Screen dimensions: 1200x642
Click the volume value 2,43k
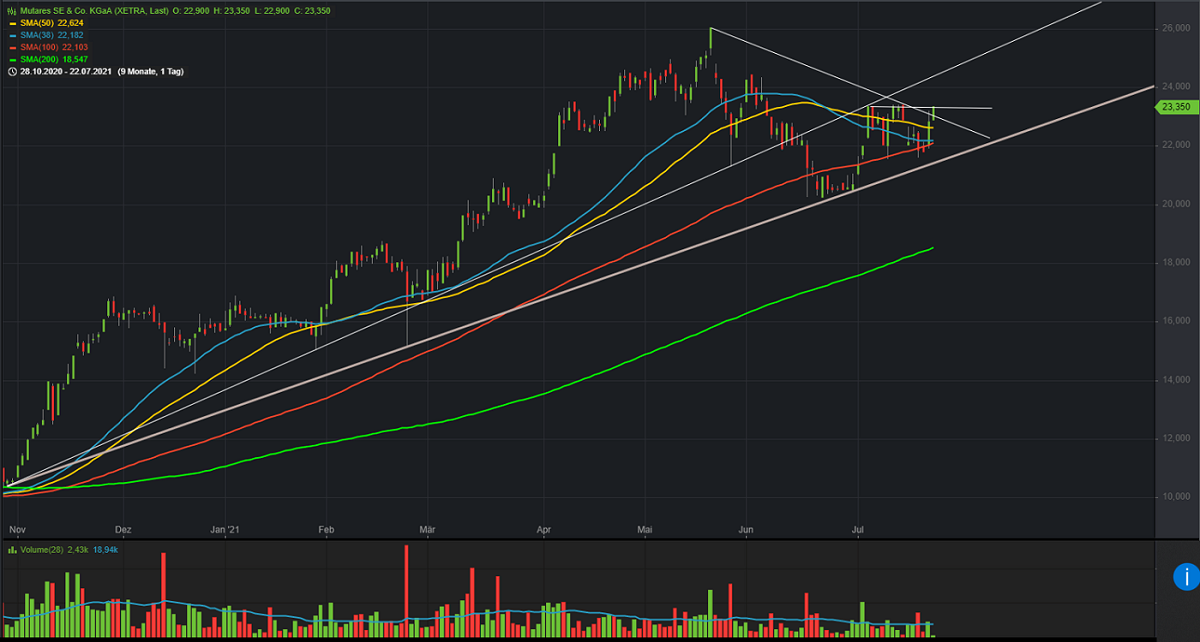[77, 549]
